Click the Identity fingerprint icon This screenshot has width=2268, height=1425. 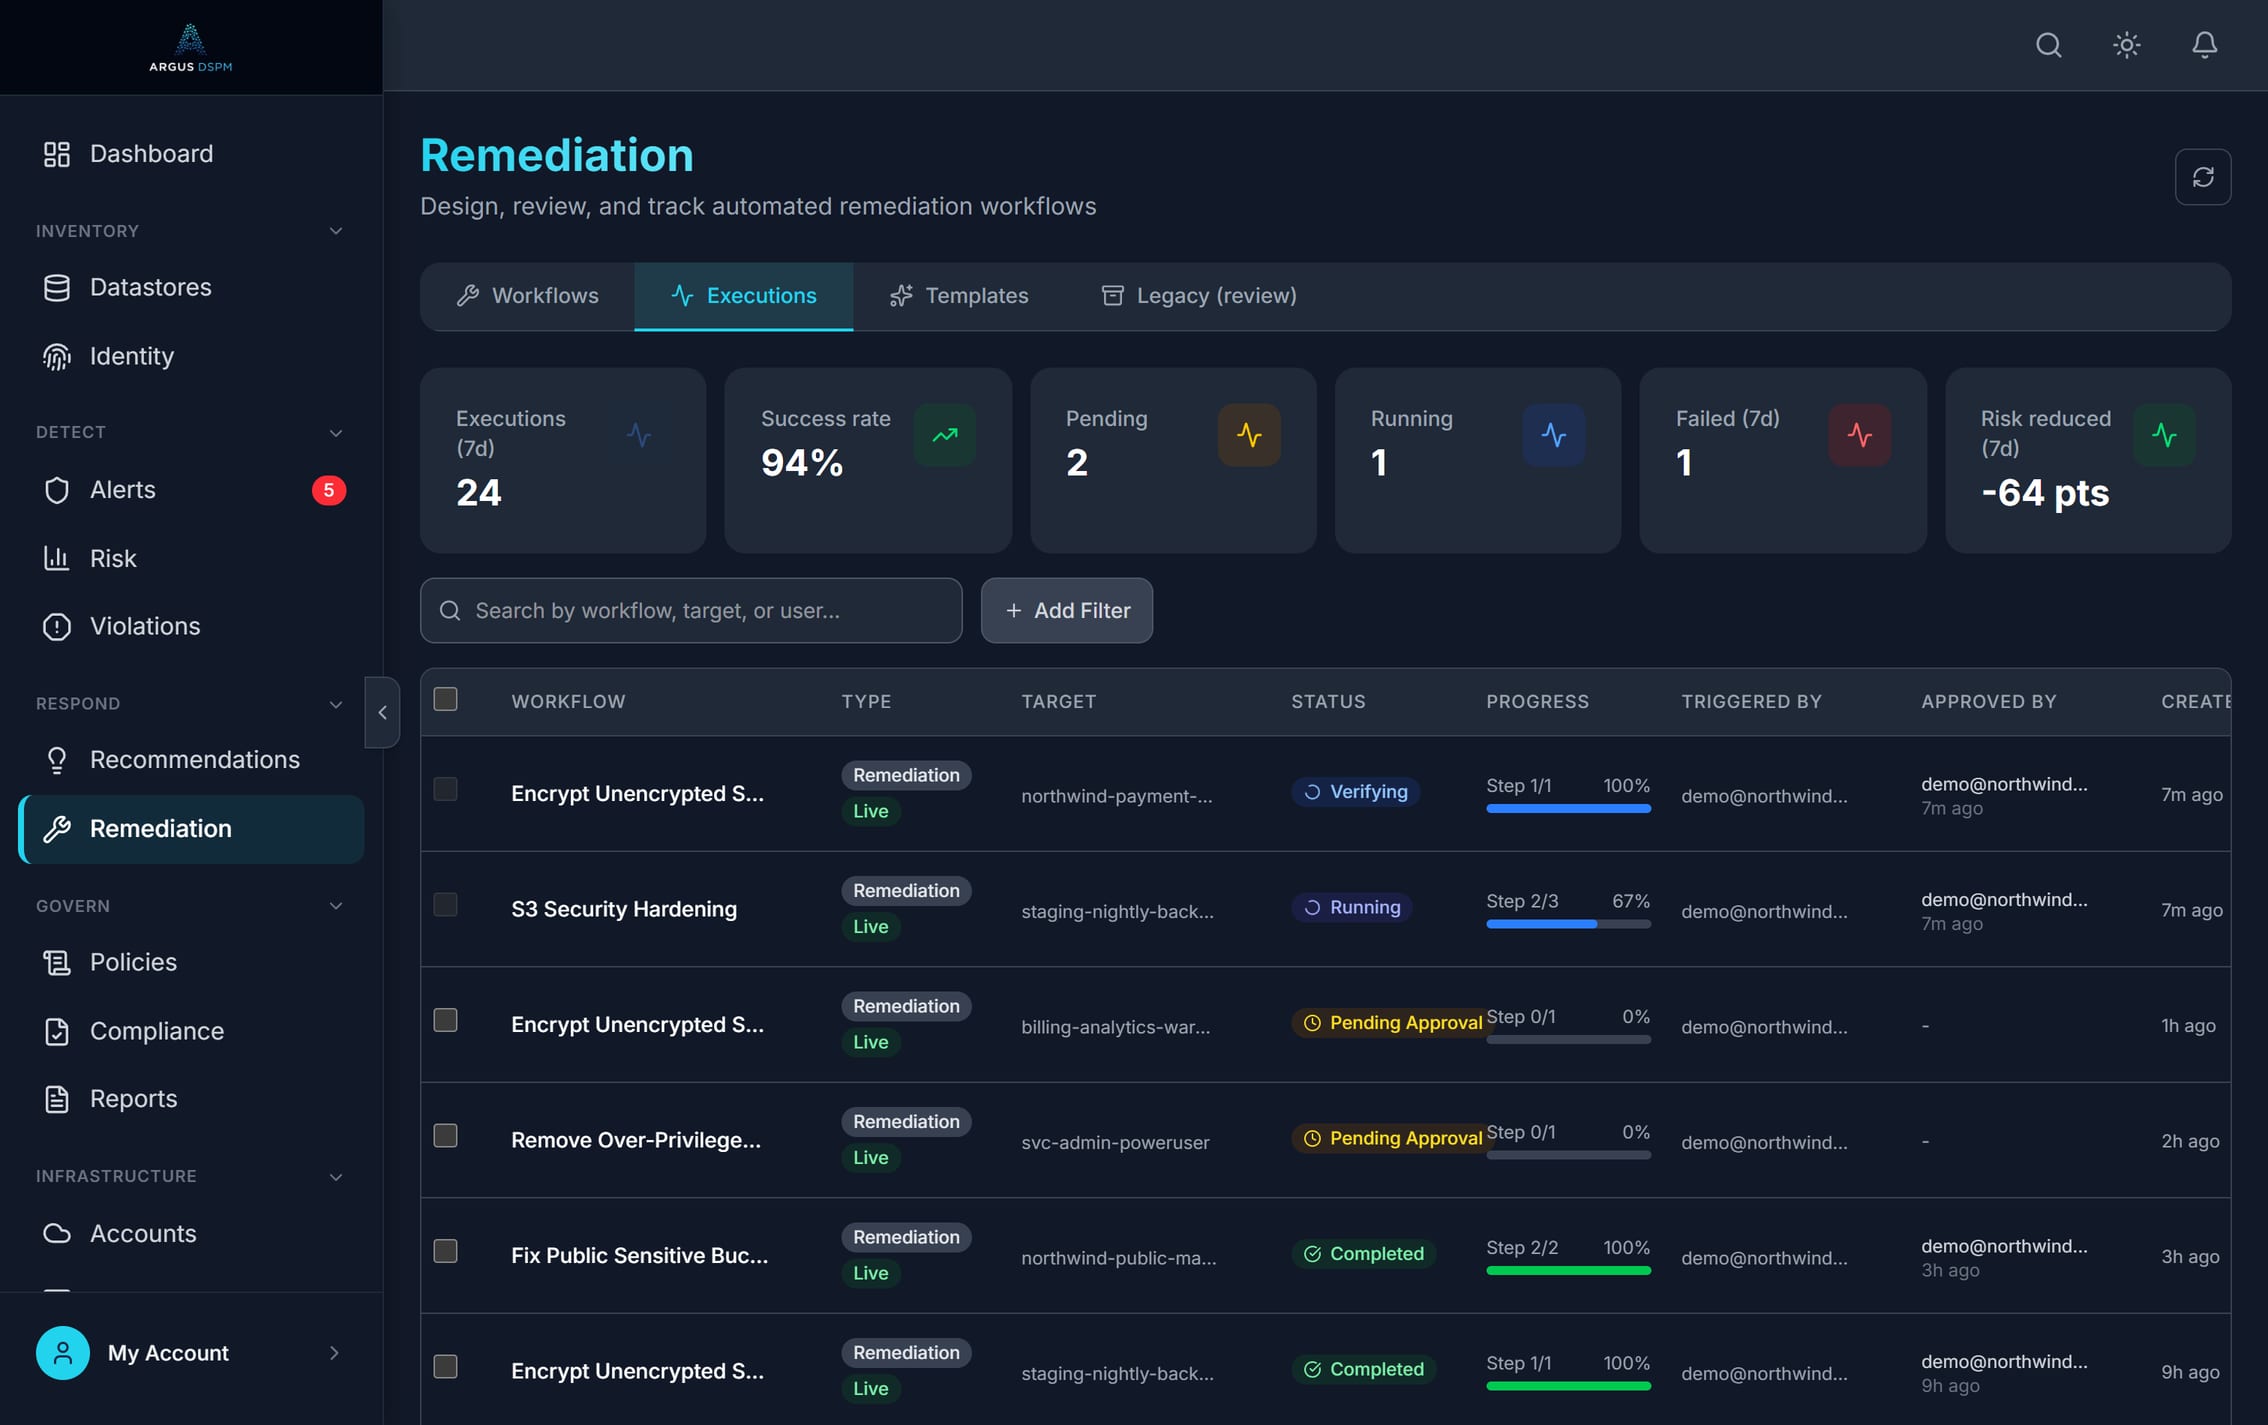click(57, 357)
